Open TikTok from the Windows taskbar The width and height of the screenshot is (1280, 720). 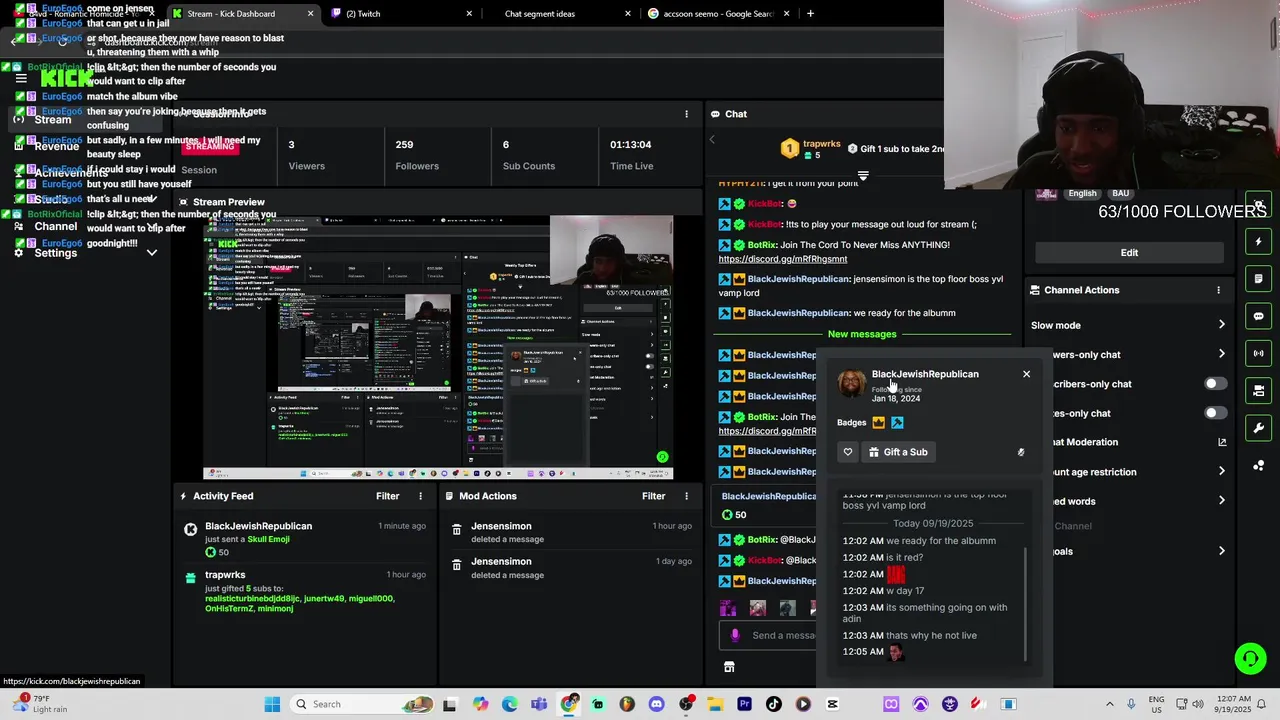point(773,704)
